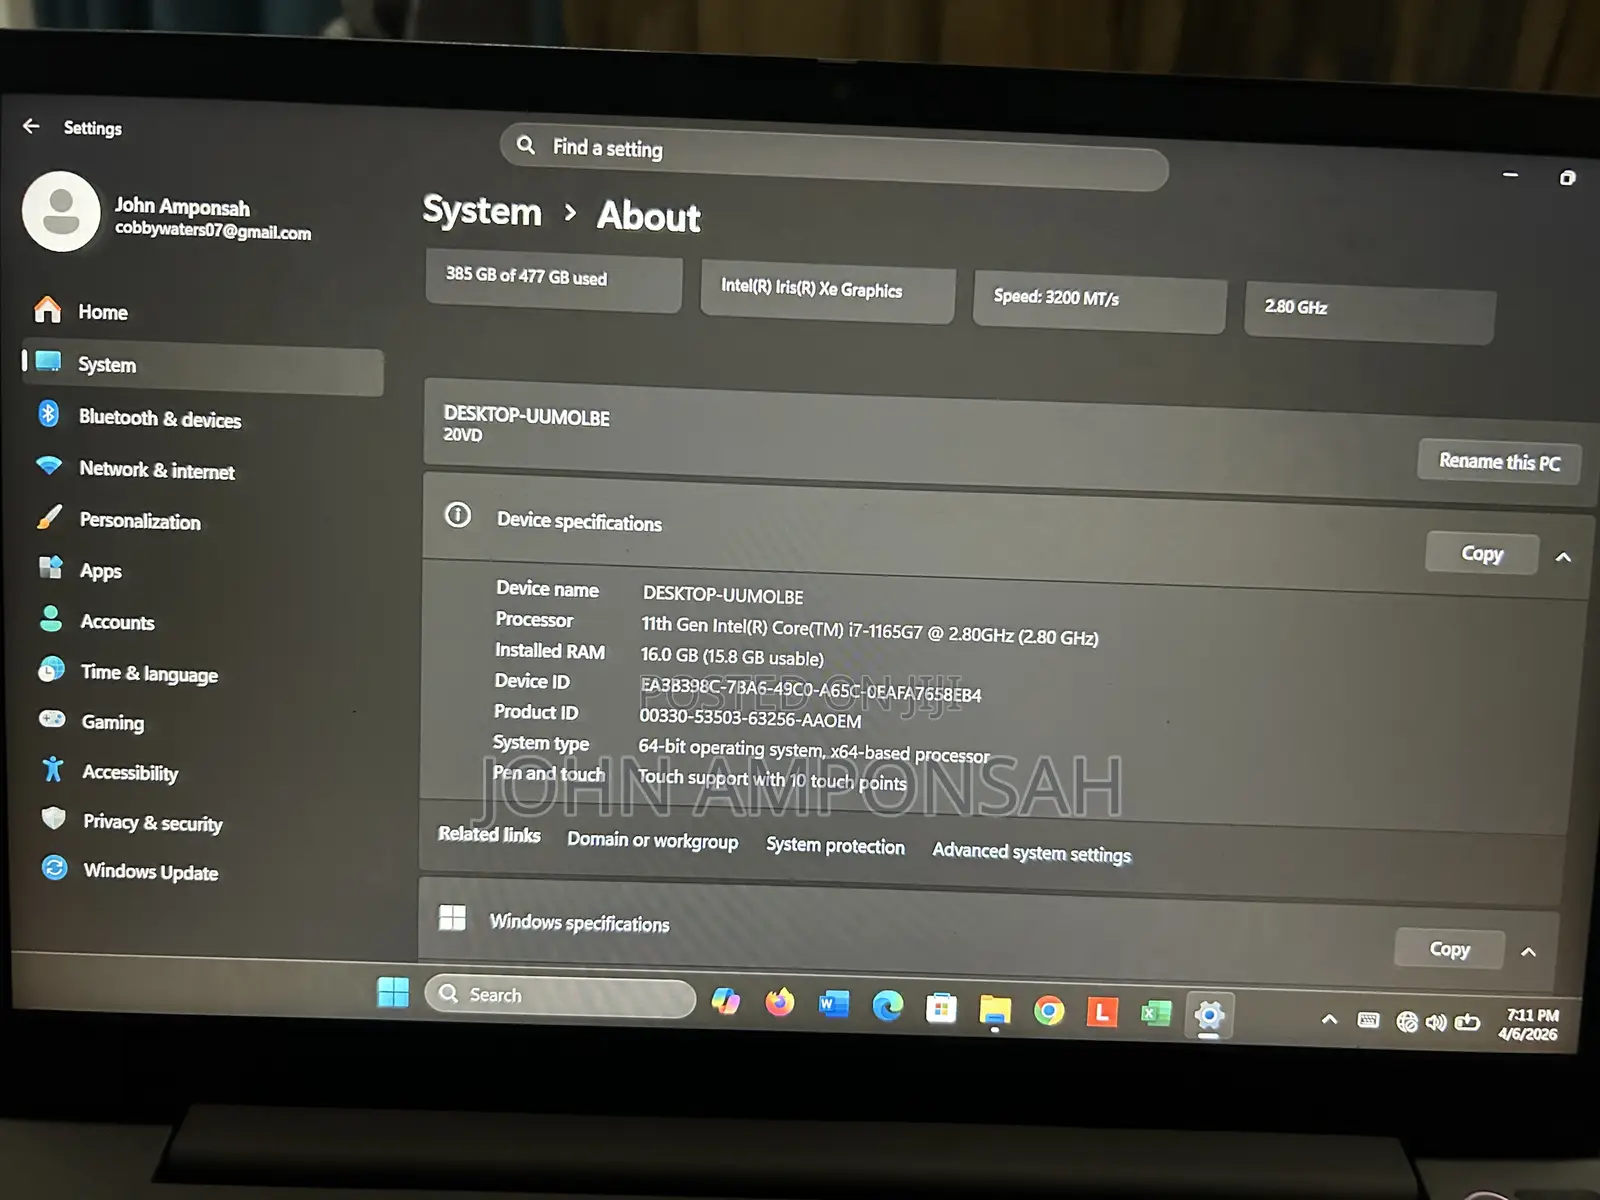Open Domain or workgroup link

pos(653,840)
